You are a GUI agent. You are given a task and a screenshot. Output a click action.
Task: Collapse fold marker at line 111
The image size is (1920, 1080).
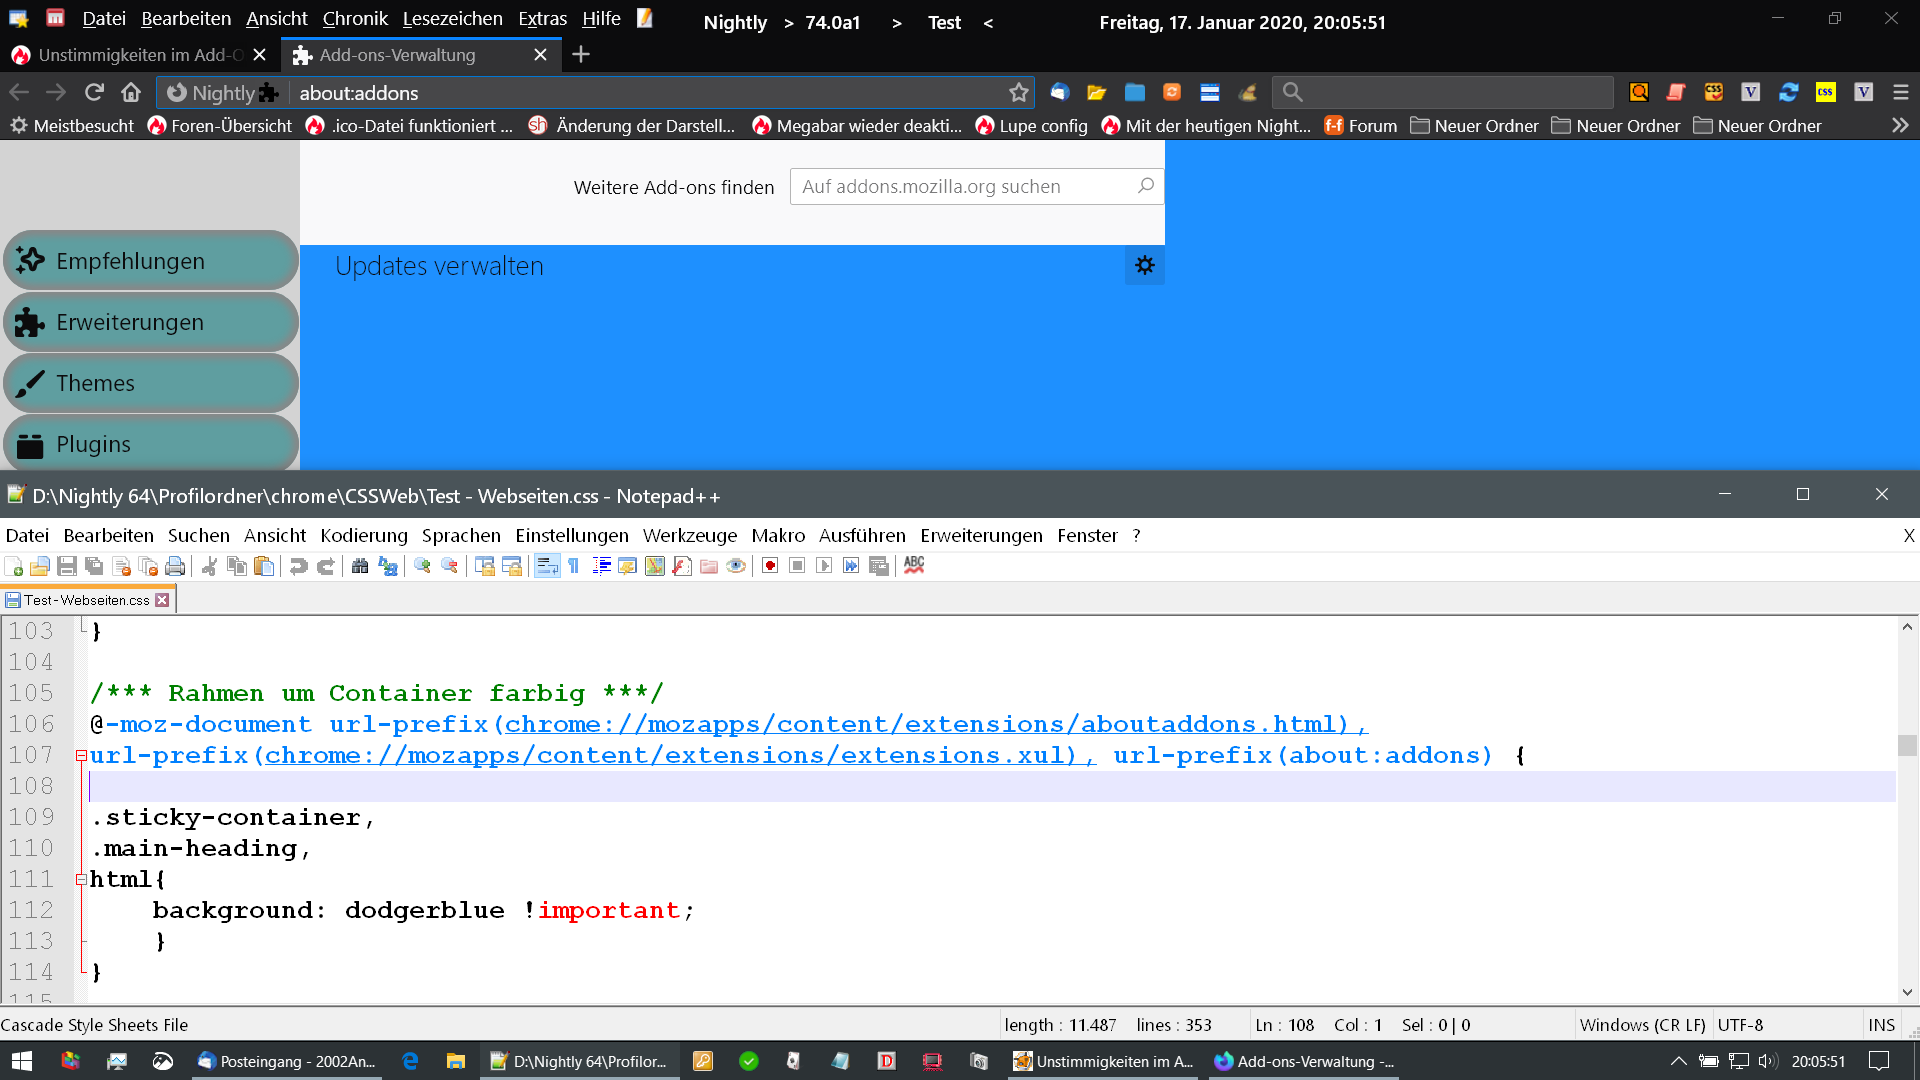pyautogui.click(x=81, y=880)
